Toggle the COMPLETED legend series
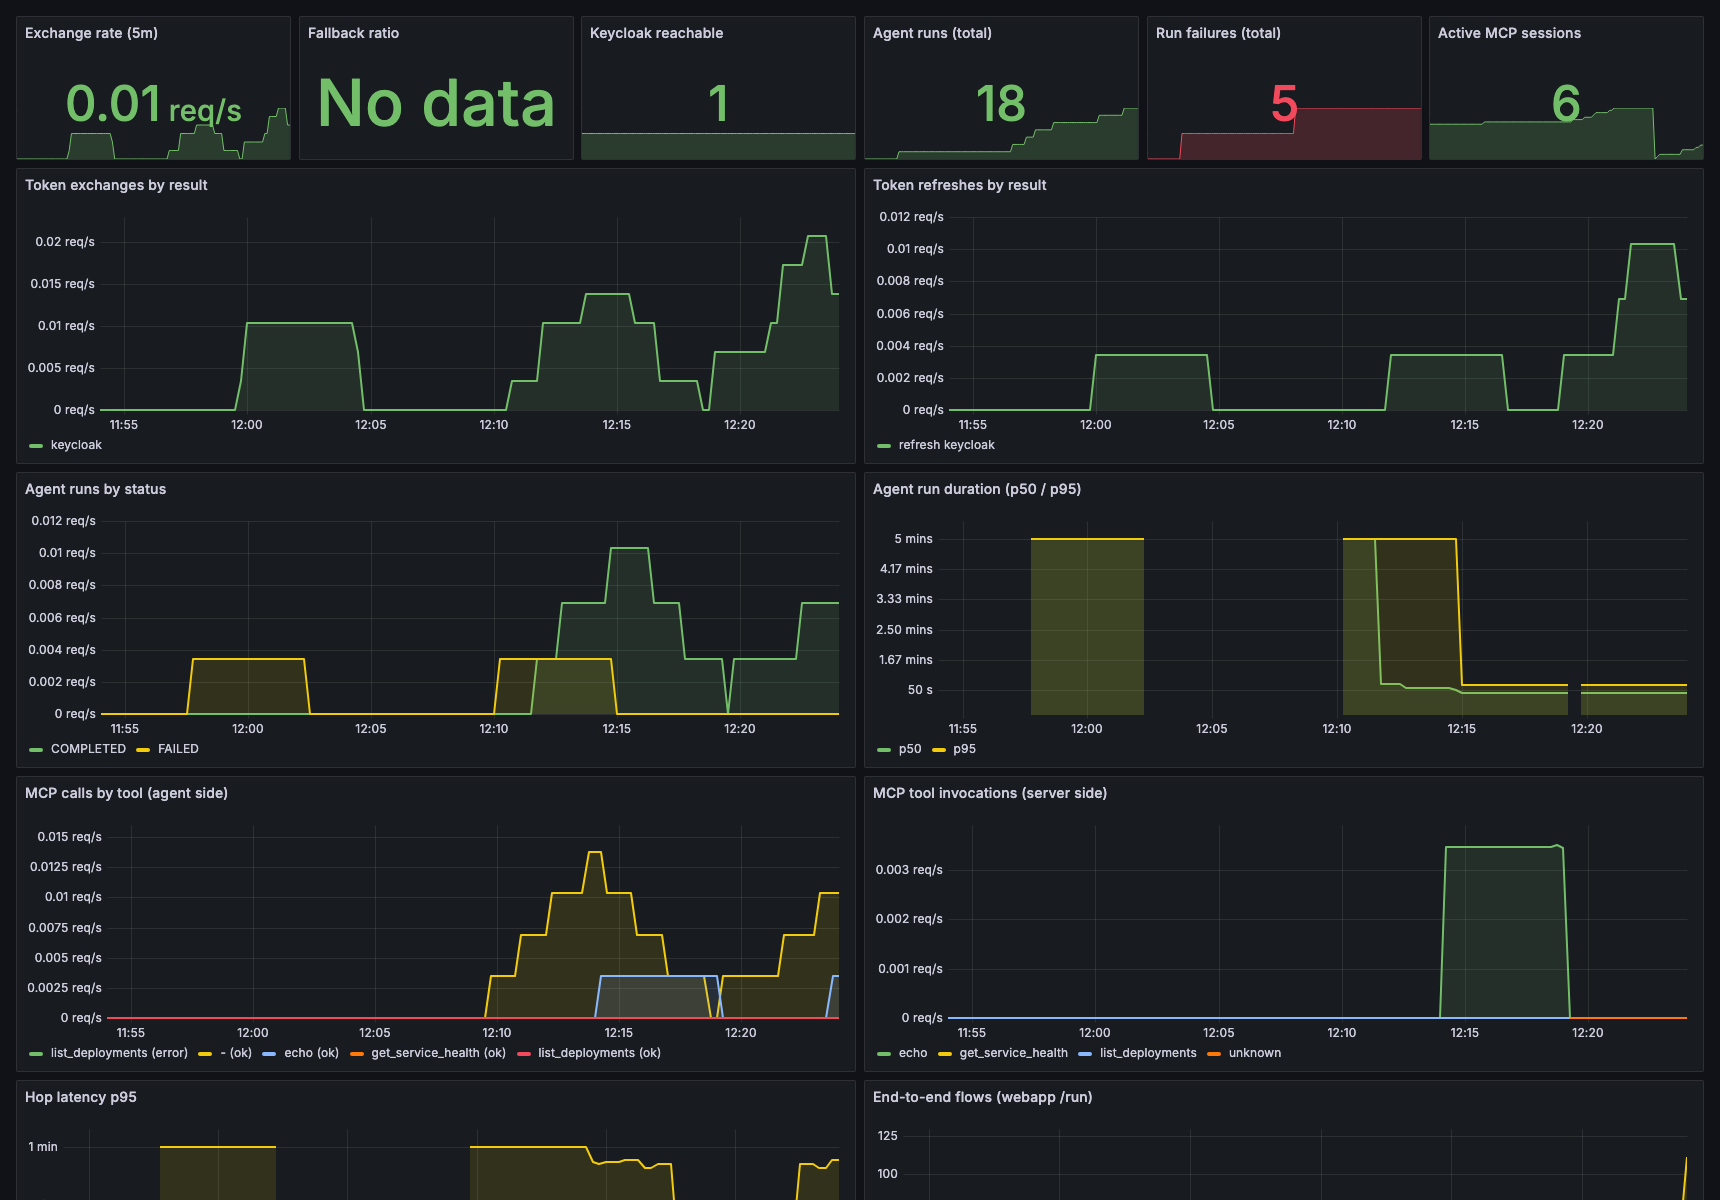The image size is (1720, 1200). point(88,749)
